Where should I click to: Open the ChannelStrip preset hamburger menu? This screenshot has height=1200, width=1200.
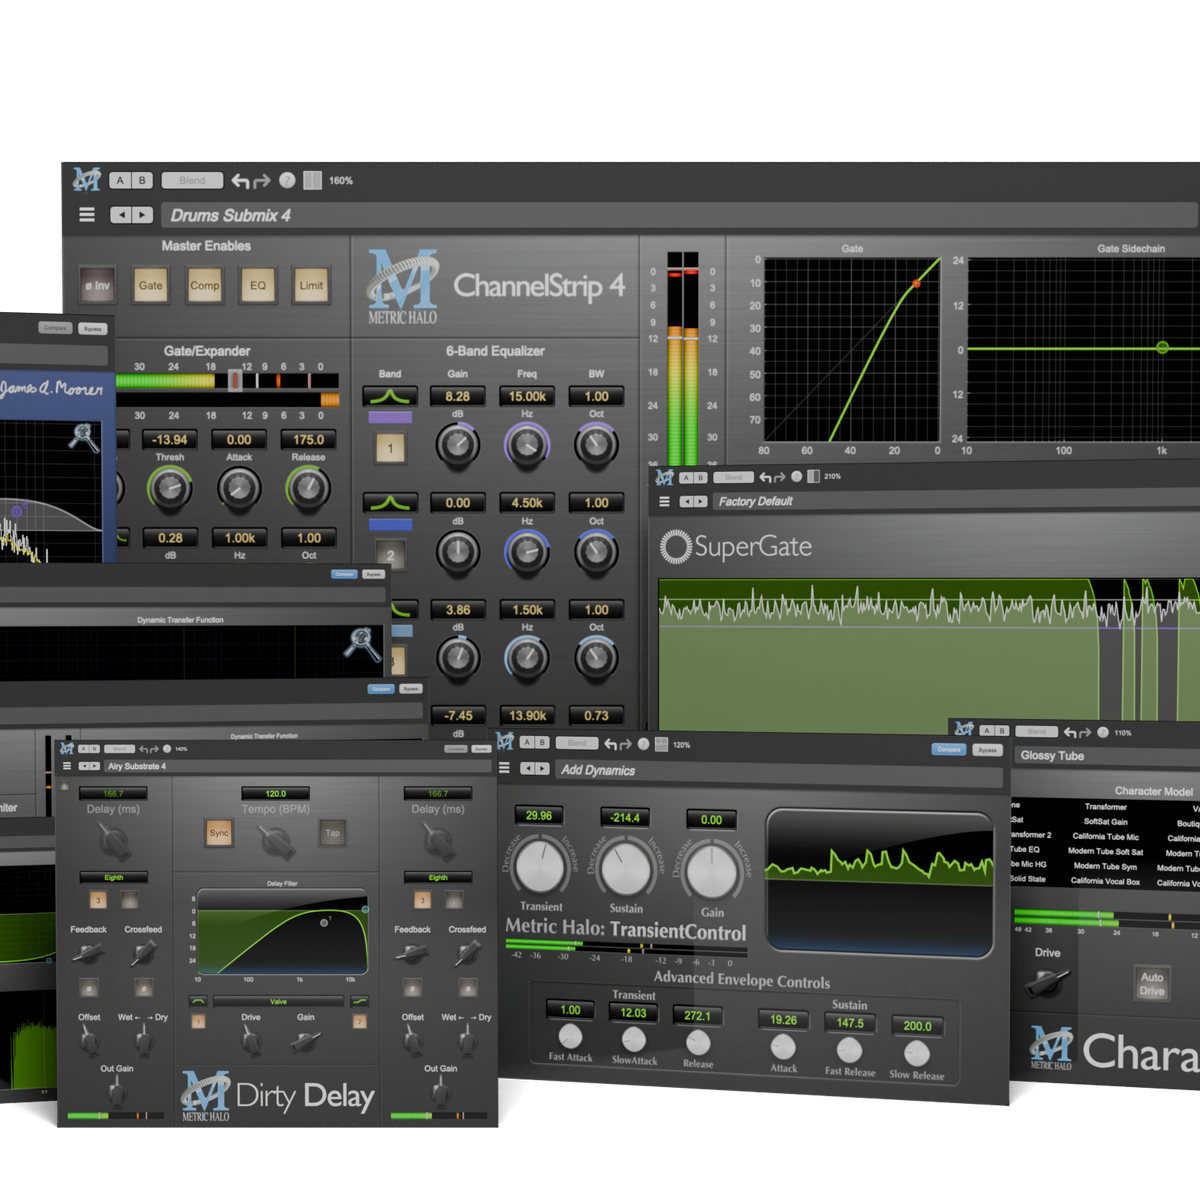(x=87, y=215)
